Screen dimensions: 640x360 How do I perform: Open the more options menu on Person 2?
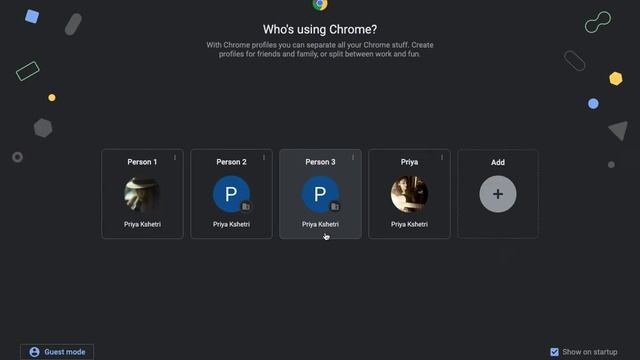tap(264, 158)
